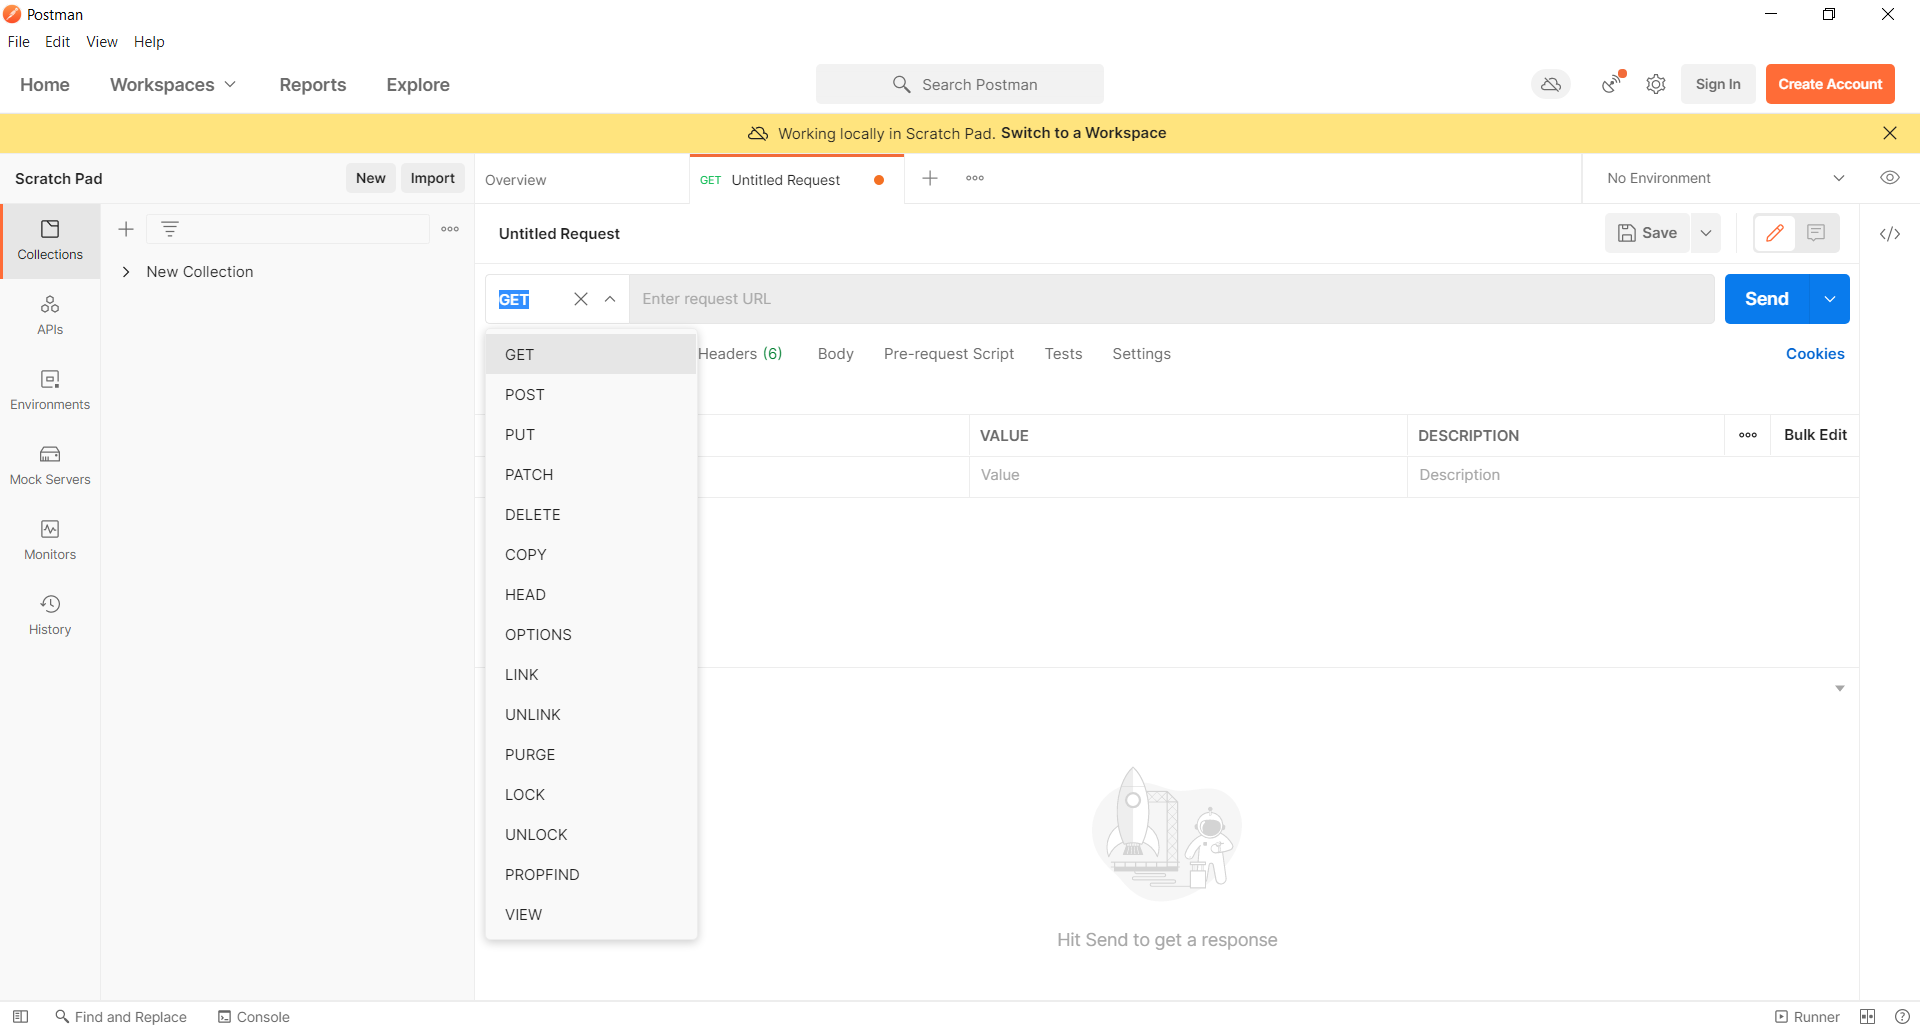Open the APIs sidebar section
1920x1030 pixels.
50,316
